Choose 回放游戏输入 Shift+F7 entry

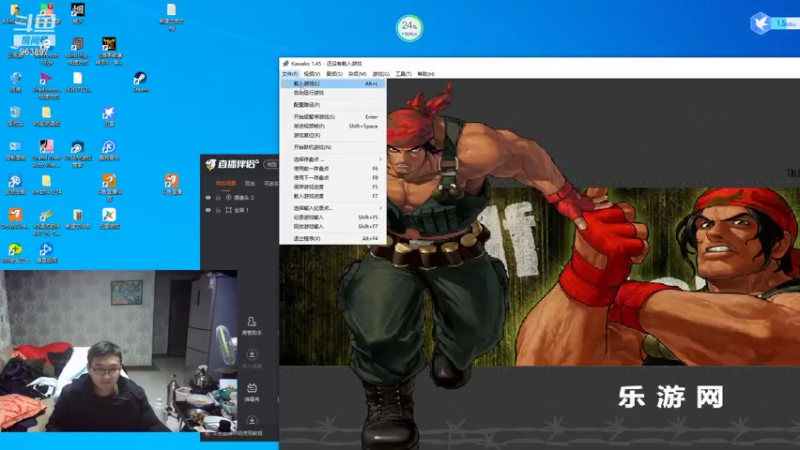pos(333,227)
